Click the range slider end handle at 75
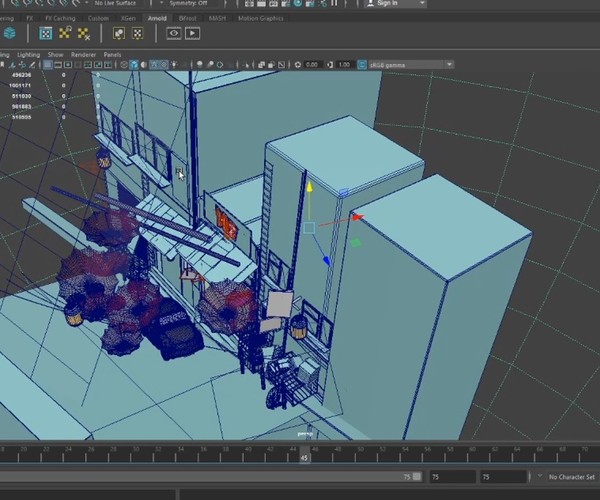 (x=417, y=477)
